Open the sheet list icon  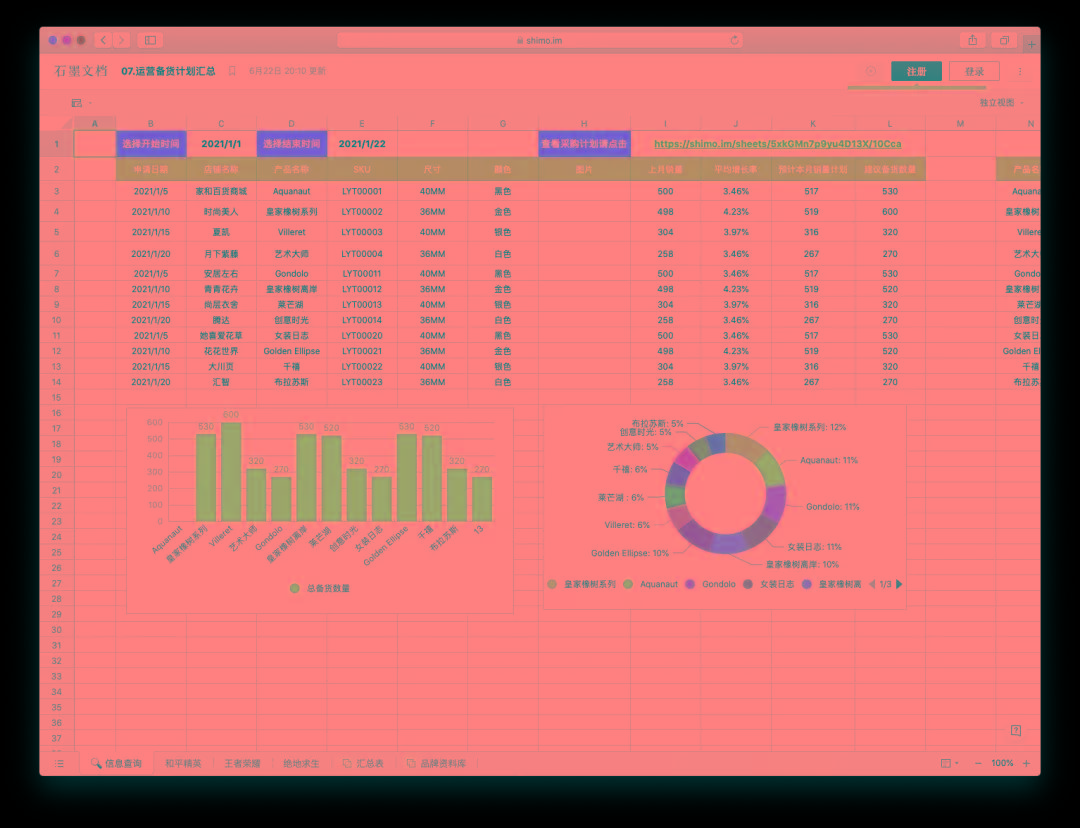click(x=59, y=763)
